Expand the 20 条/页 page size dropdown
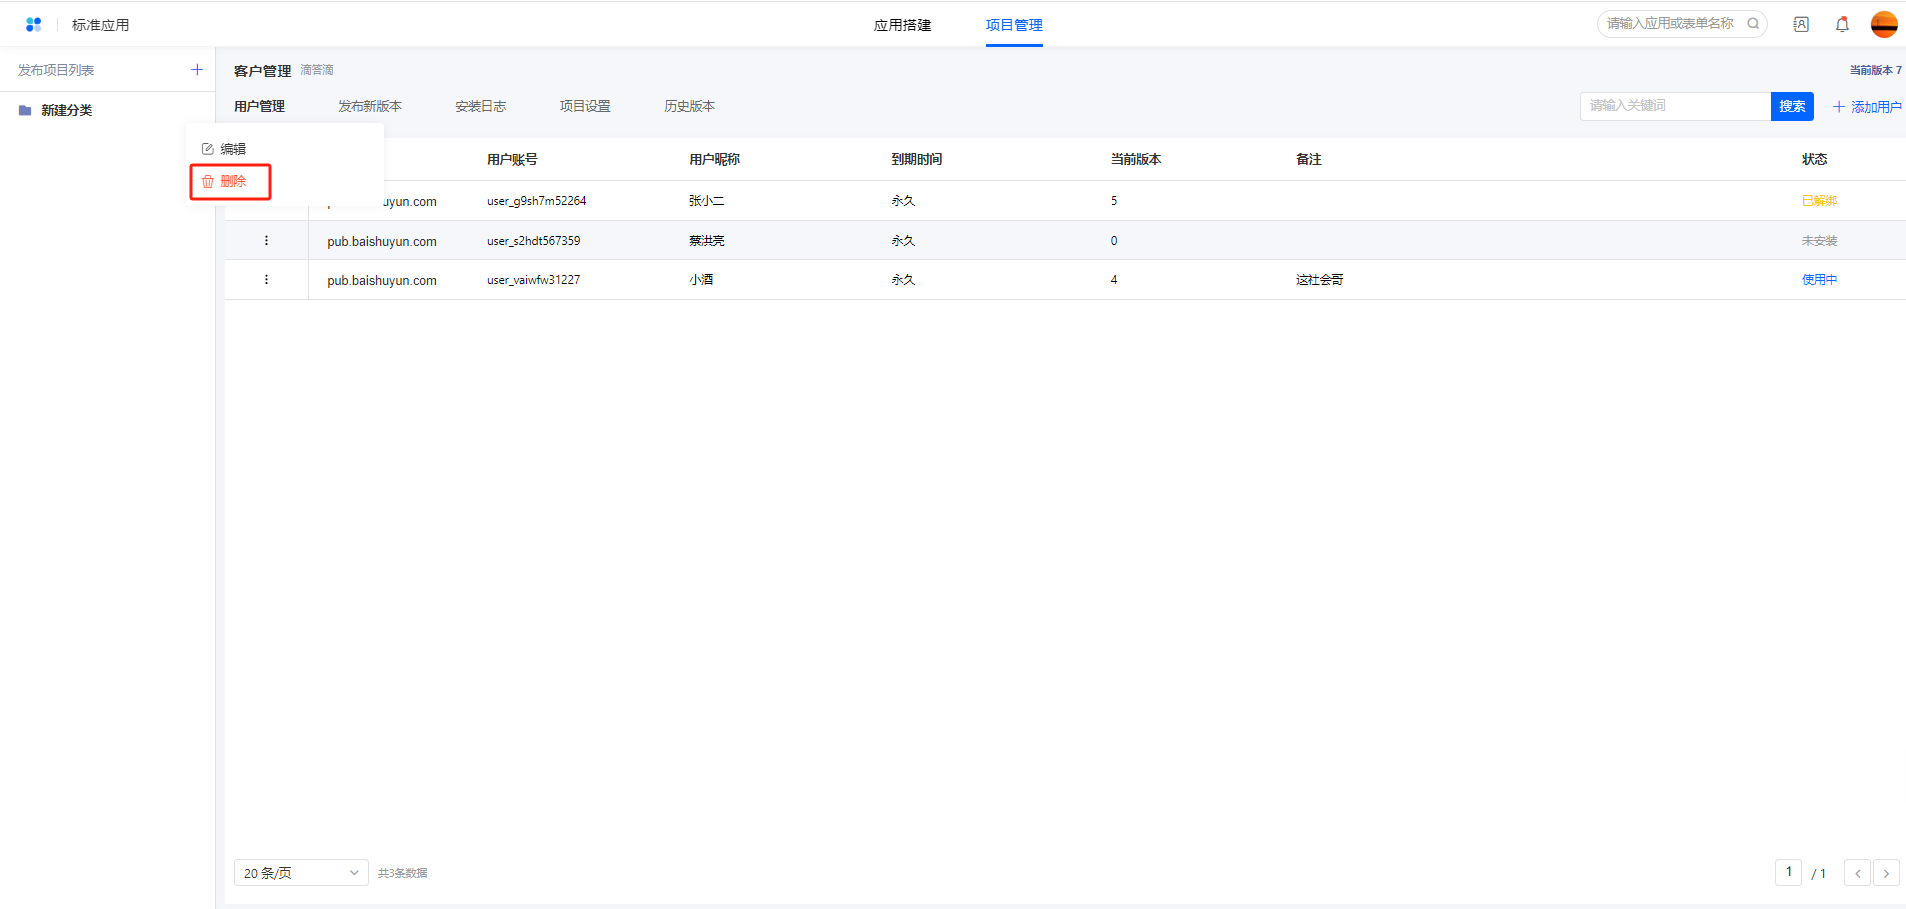Image resolution: width=1906 pixels, height=909 pixels. tap(300, 873)
